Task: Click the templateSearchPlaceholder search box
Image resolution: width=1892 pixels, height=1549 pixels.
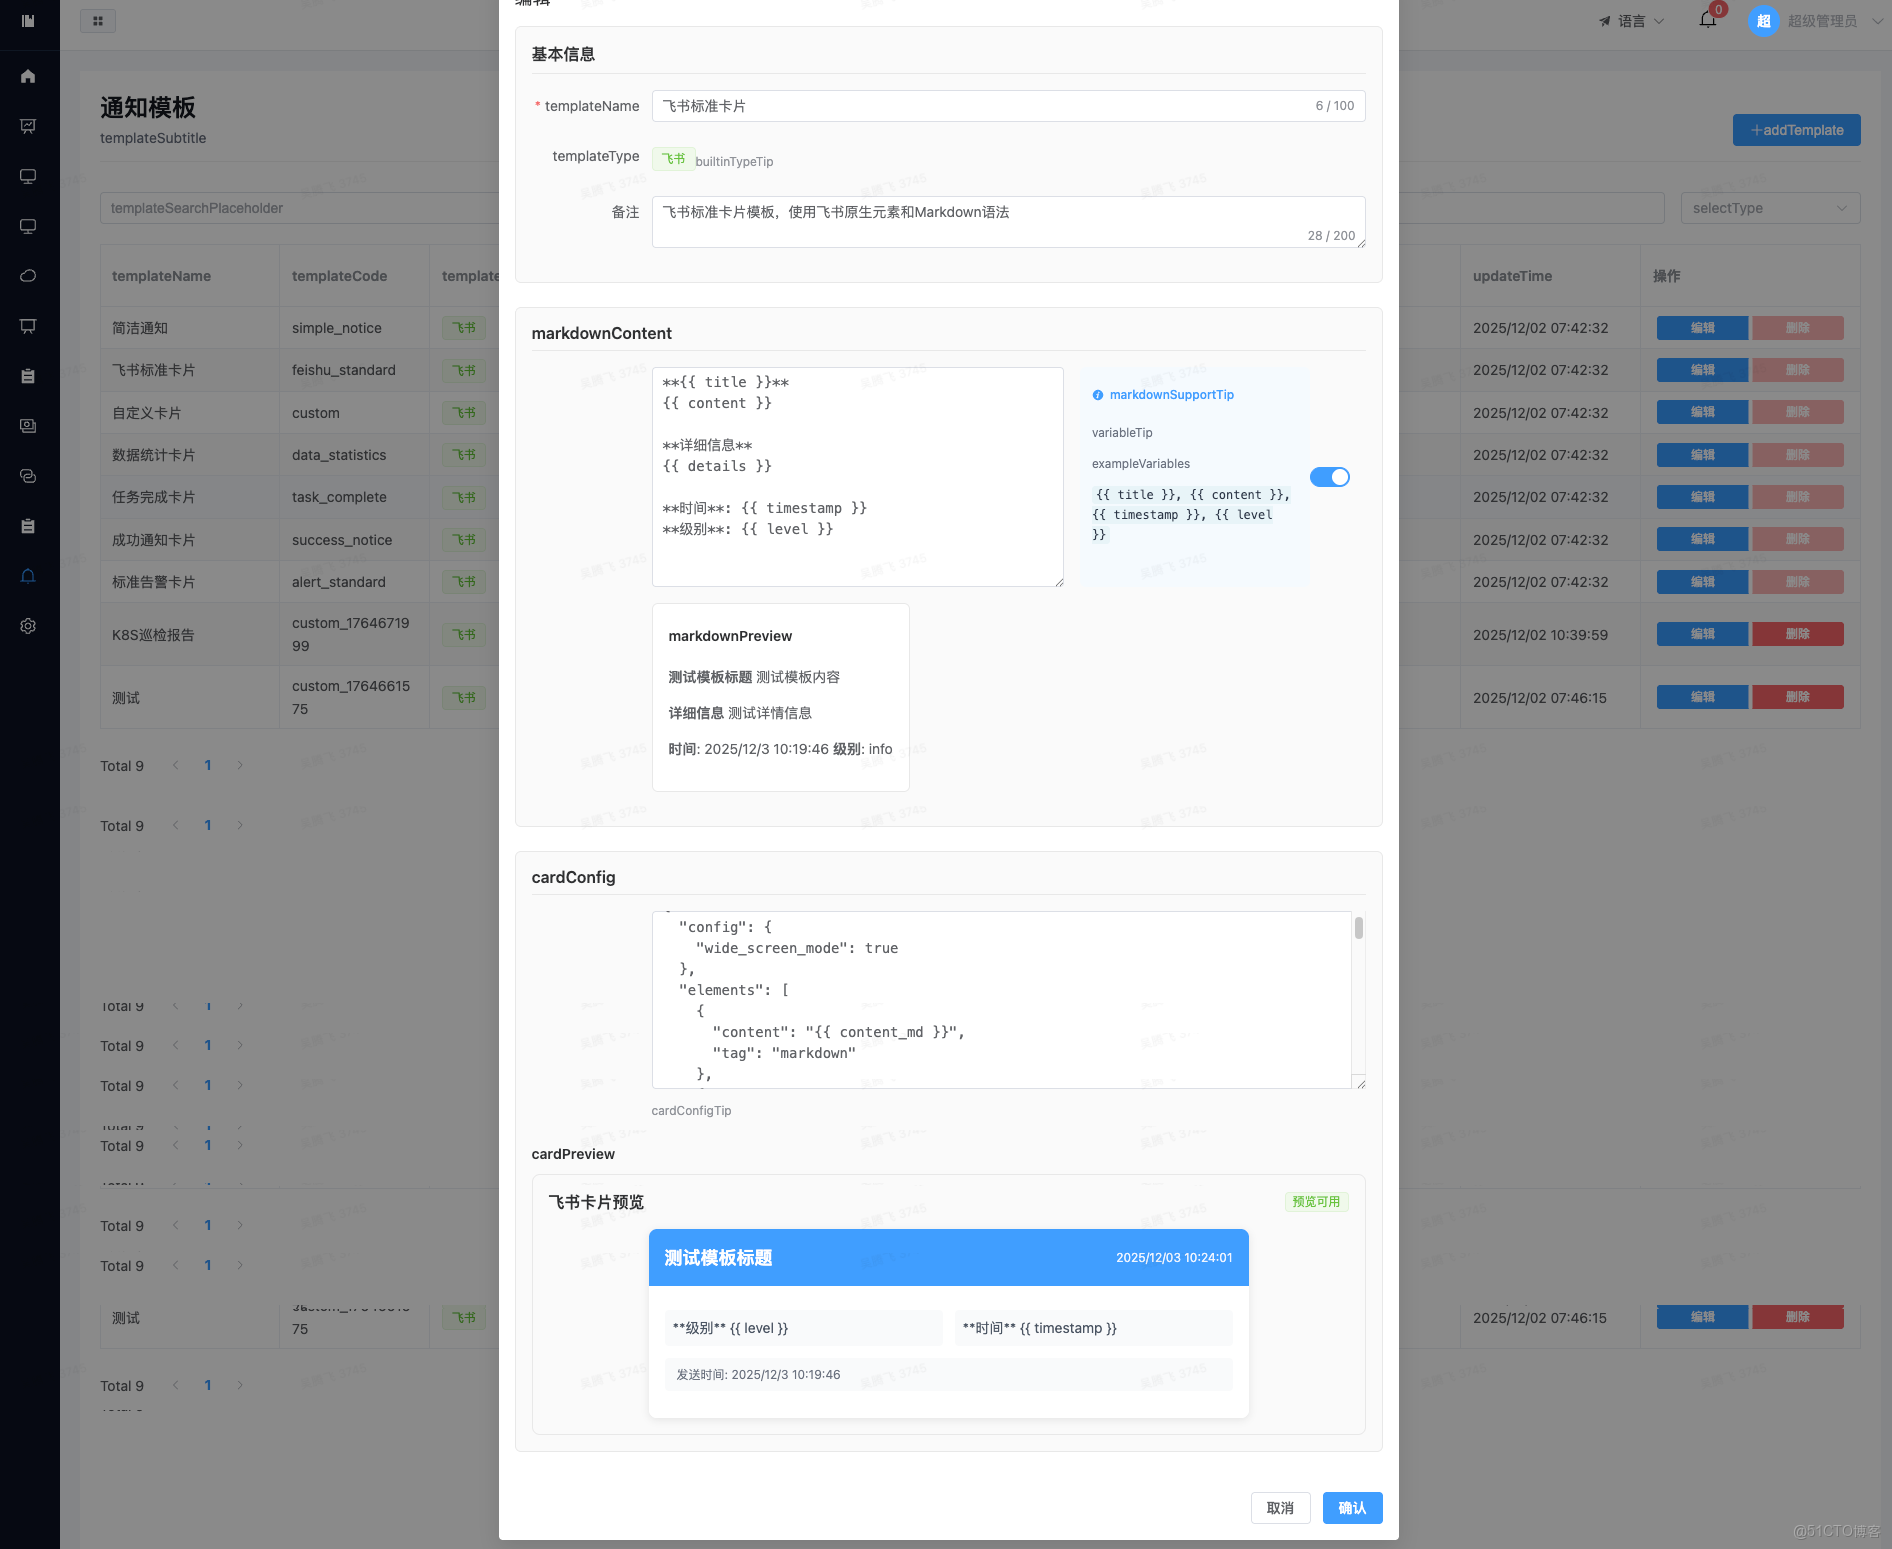Action: pos(300,208)
